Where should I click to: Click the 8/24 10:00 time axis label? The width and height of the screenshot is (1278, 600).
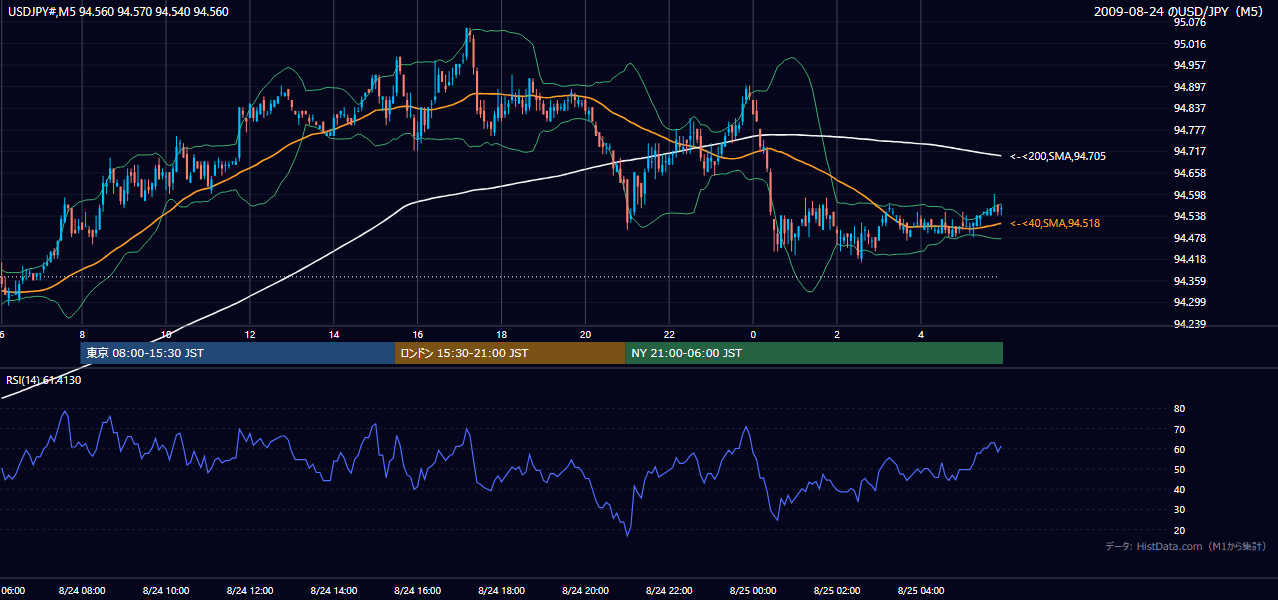166,590
